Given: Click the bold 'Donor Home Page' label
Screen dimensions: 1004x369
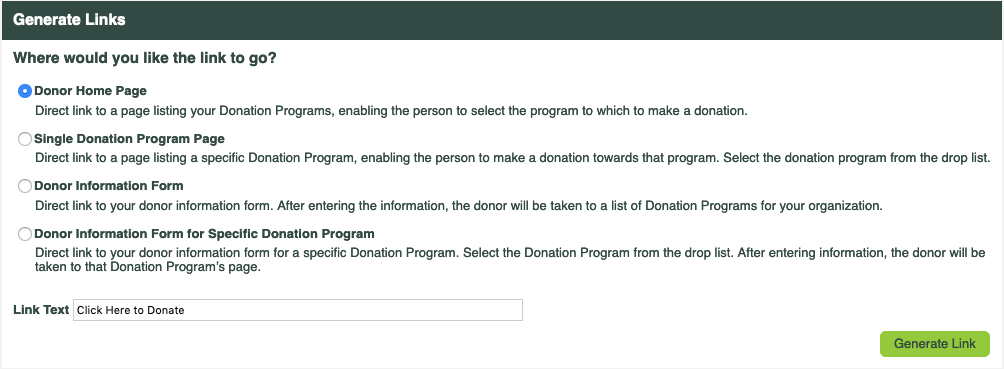Looking at the screenshot, I should pyautogui.click(x=90, y=91).
